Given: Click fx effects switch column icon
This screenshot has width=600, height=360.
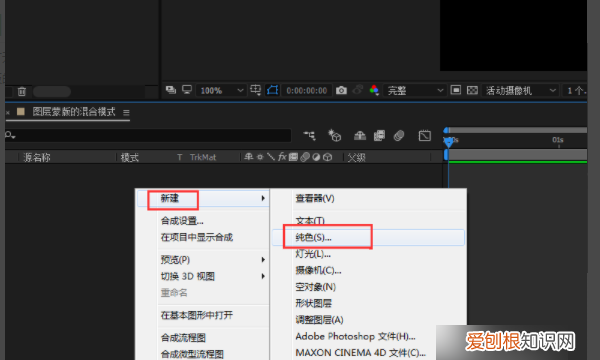Looking at the screenshot, I should click(x=282, y=157).
